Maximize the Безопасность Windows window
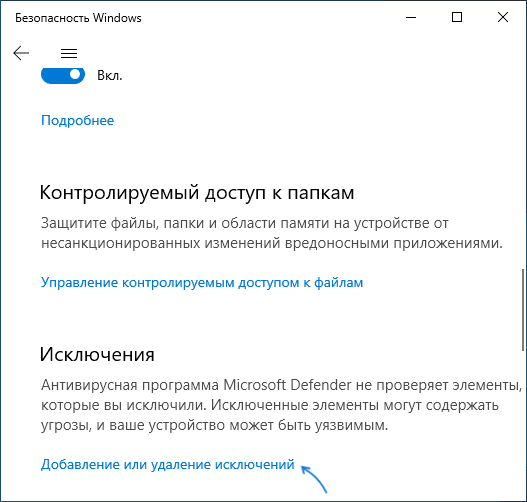The image size is (527, 502). (x=457, y=17)
